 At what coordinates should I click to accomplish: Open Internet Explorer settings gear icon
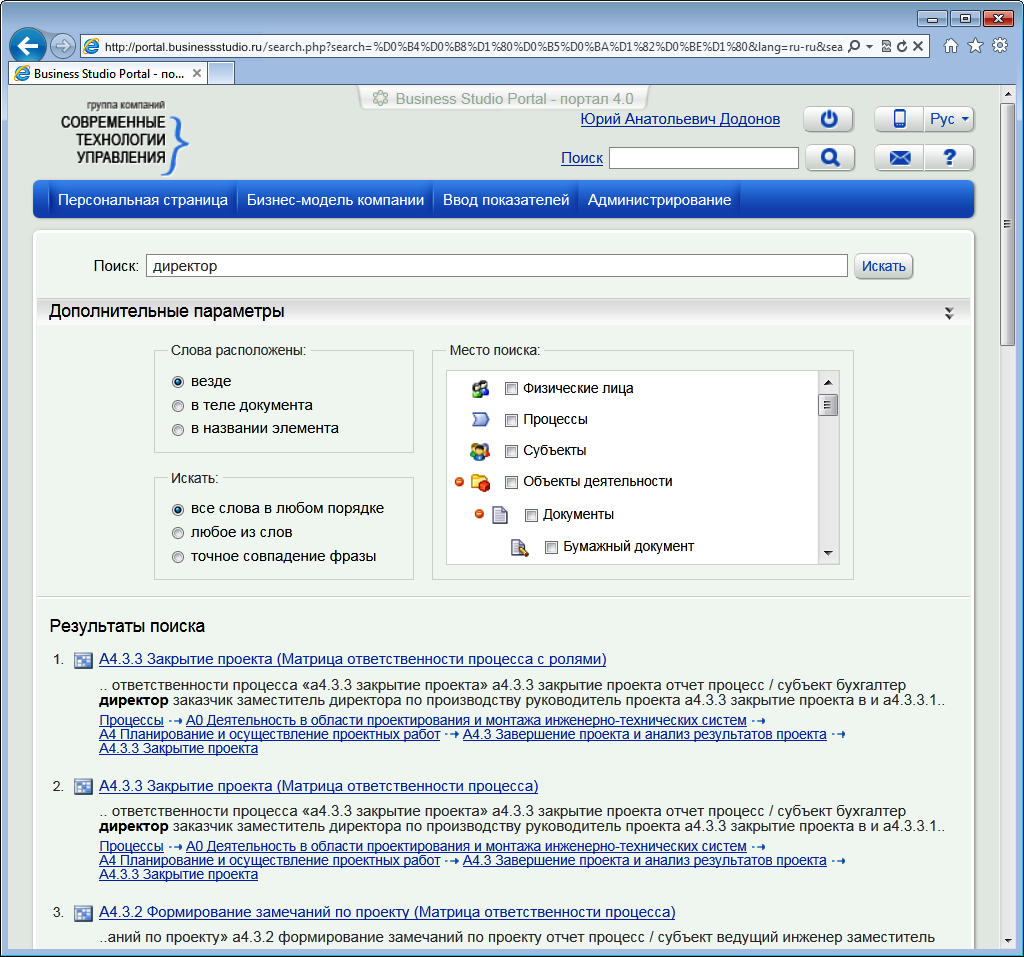pyautogui.click(x=999, y=46)
